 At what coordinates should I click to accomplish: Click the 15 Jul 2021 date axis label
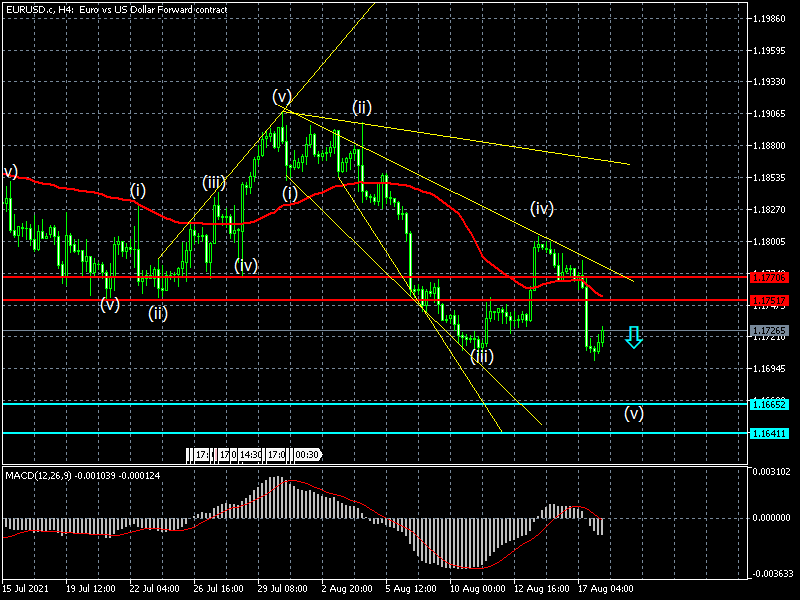(27, 589)
